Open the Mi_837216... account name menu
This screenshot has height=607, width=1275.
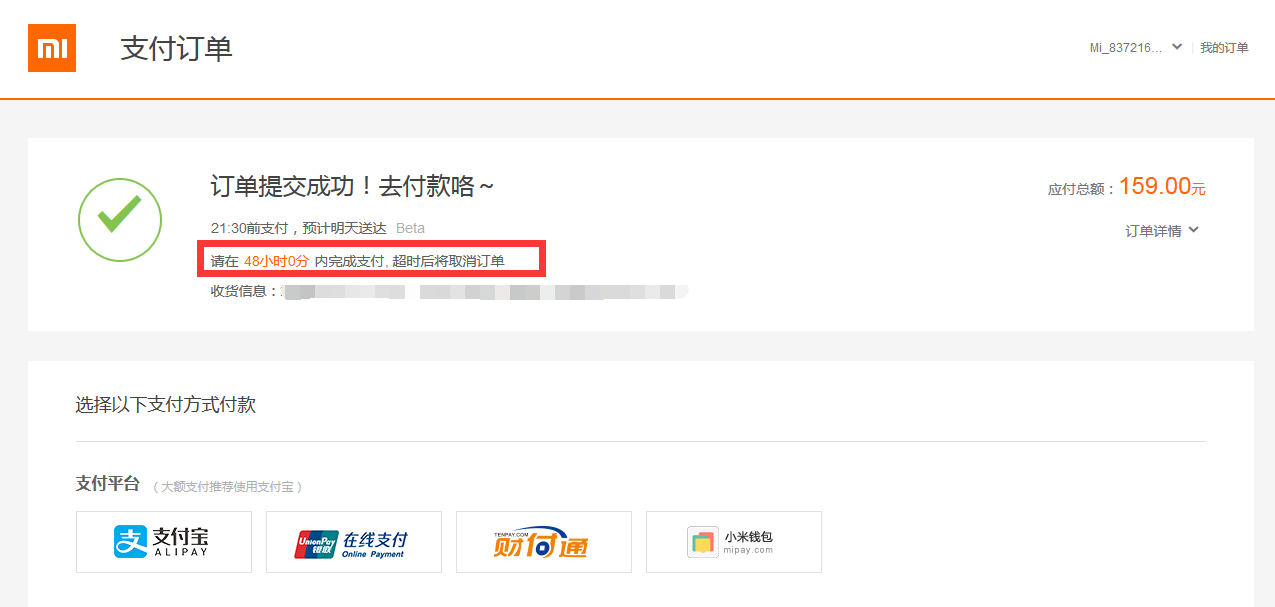click(x=1126, y=48)
